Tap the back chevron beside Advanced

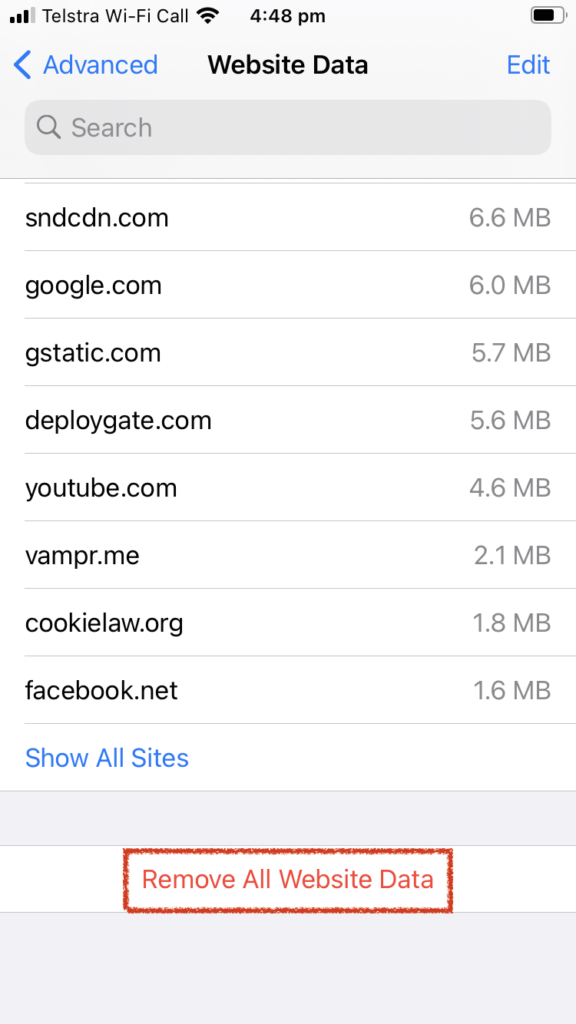[22, 65]
